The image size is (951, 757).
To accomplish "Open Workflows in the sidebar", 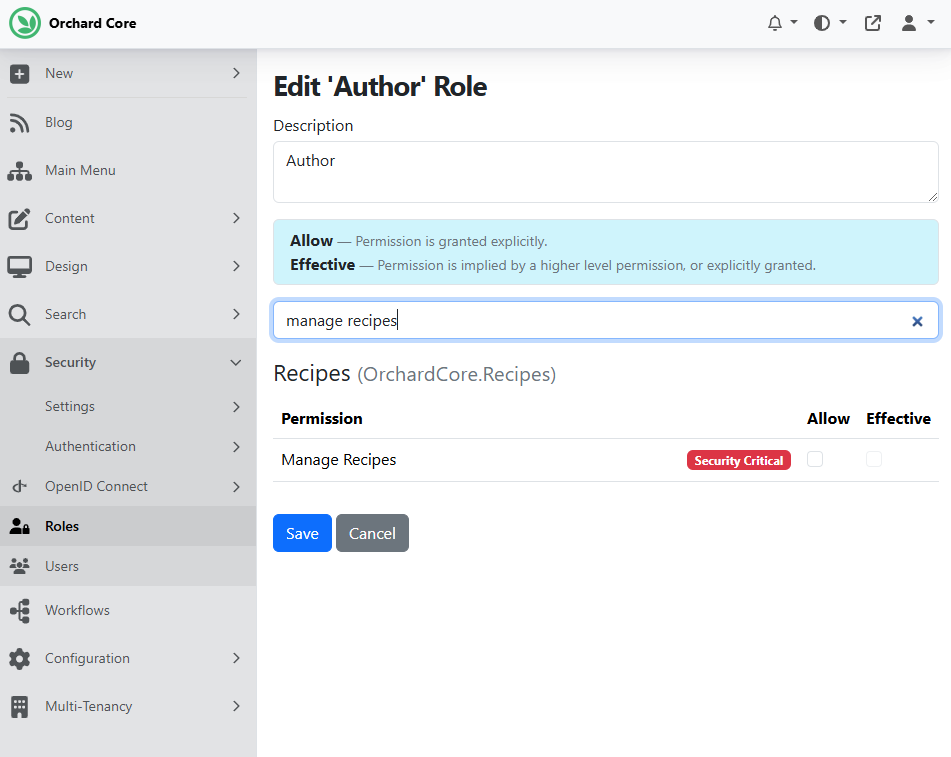I will click(x=128, y=610).
